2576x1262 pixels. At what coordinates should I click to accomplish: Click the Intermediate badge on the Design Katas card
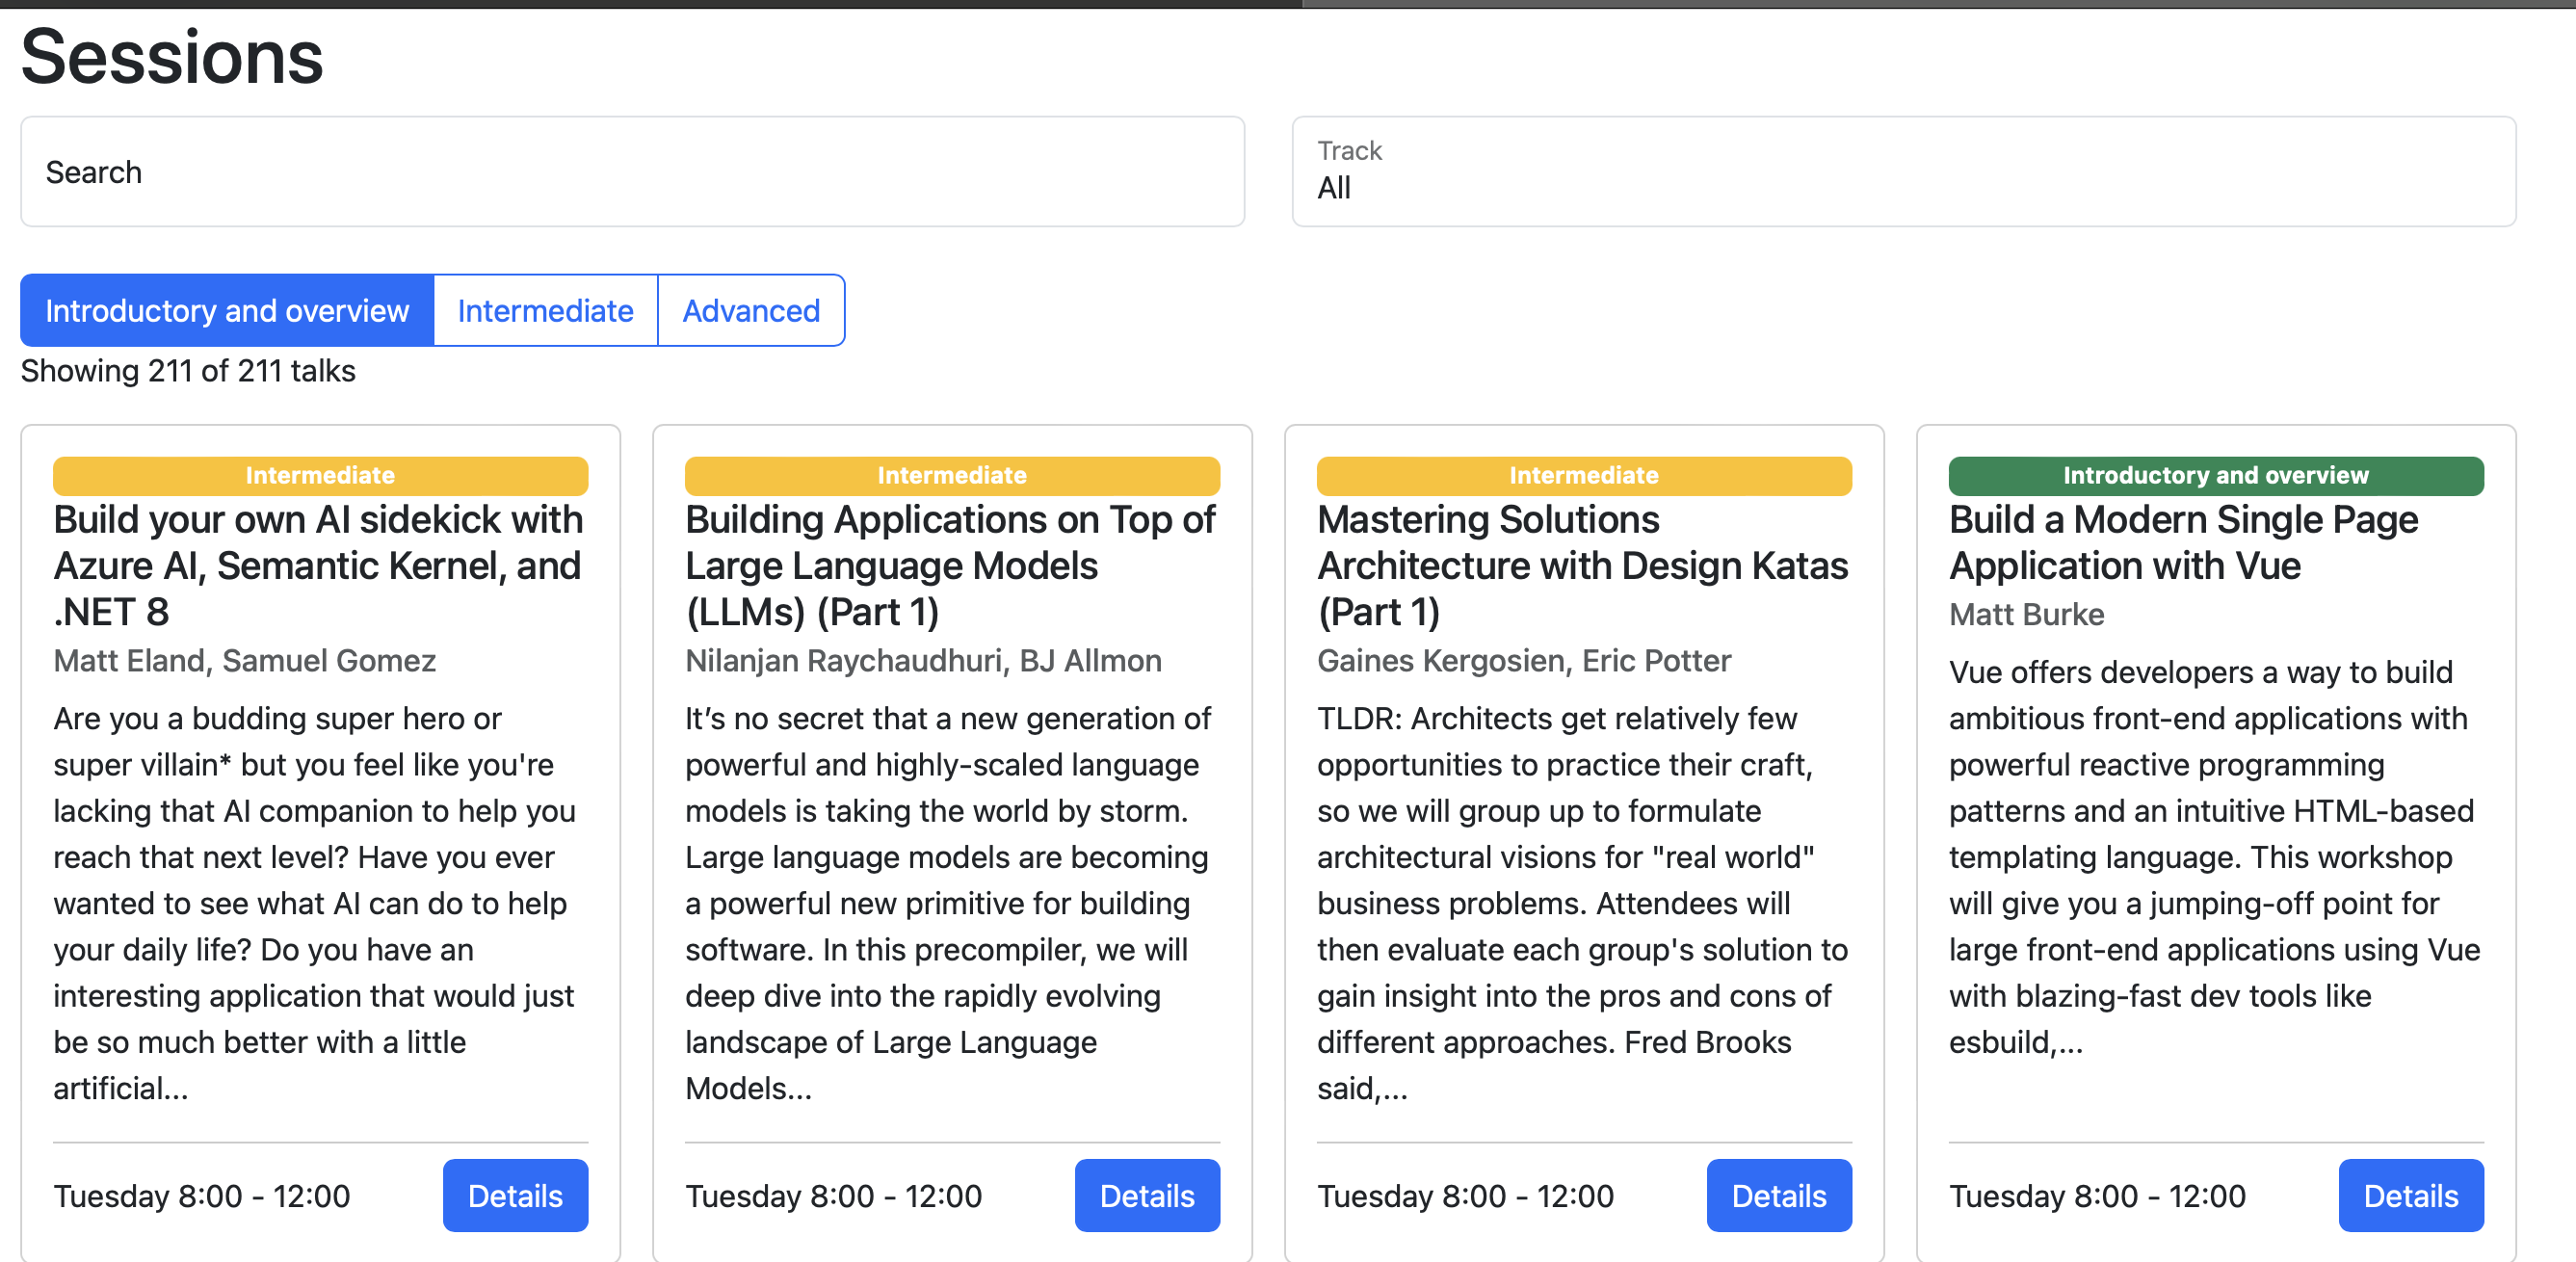[1583, 476]
